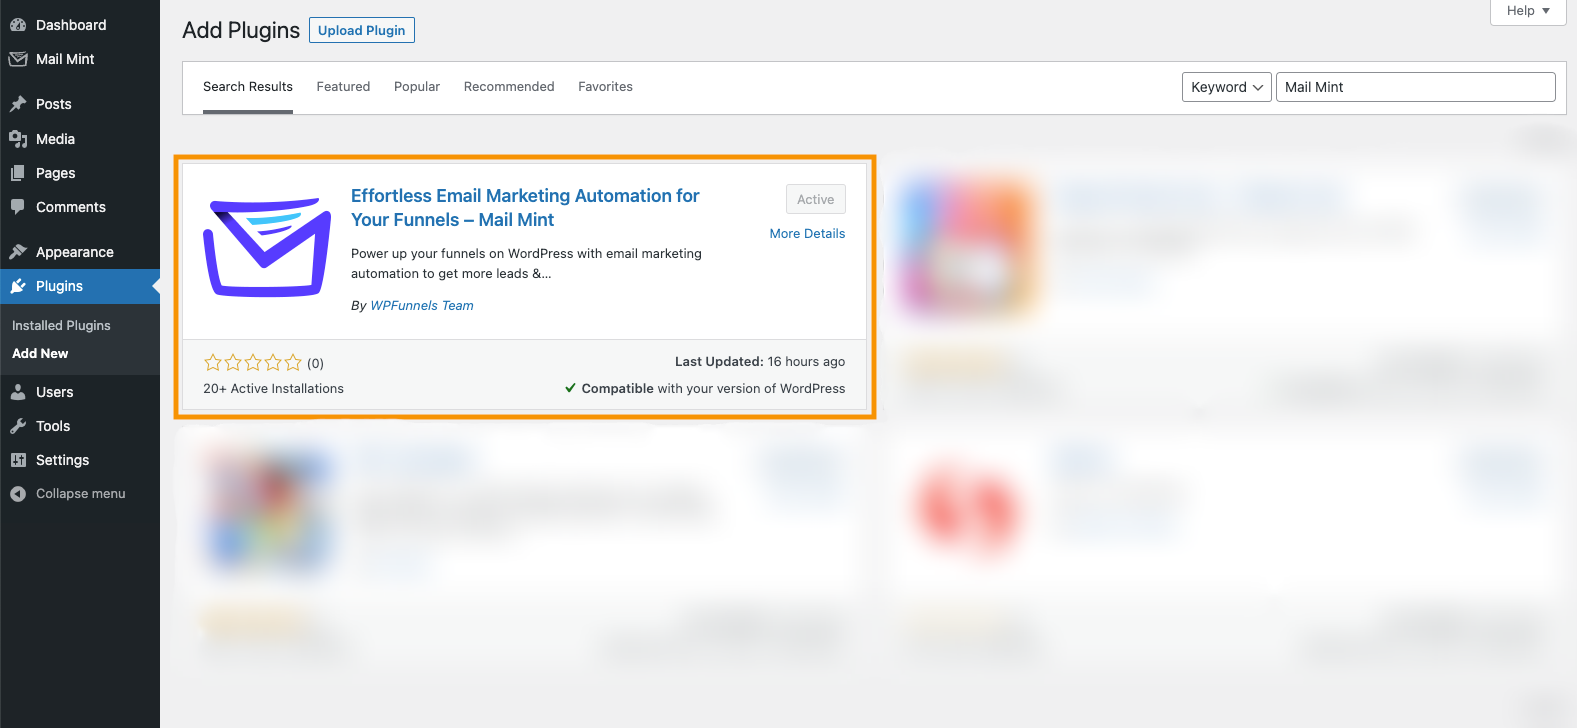1577x728 pixels.
Task: Open the WPFunnels Team author link
Action: 422,306
